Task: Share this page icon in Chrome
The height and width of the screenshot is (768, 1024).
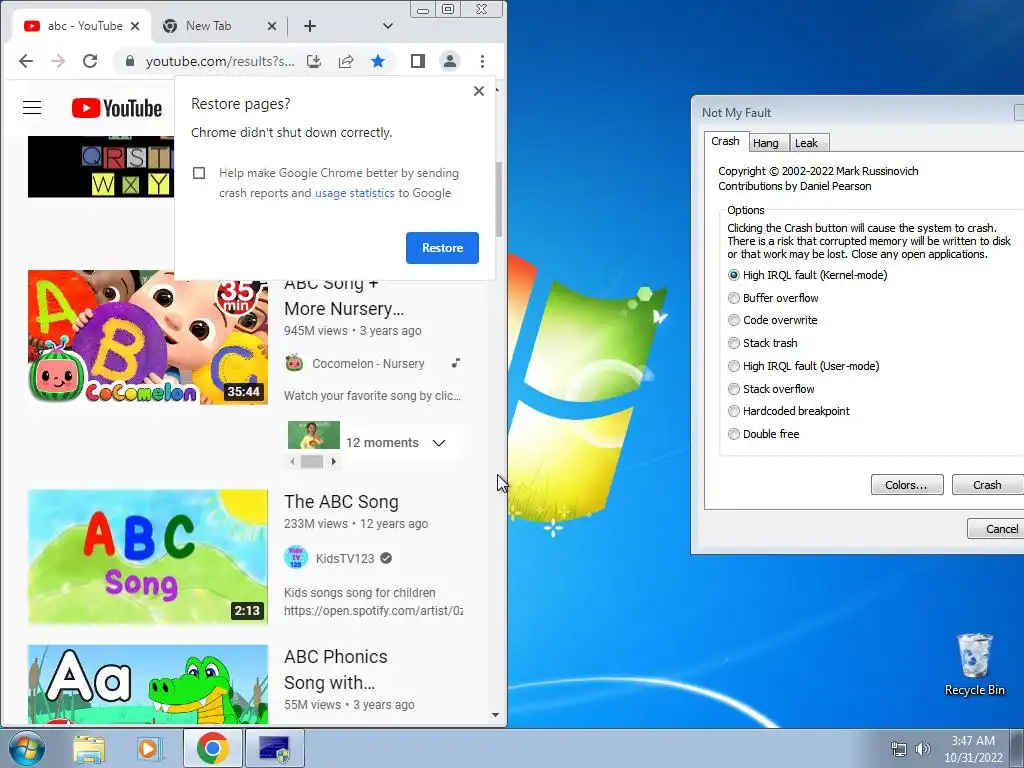Action: (346, 61)
